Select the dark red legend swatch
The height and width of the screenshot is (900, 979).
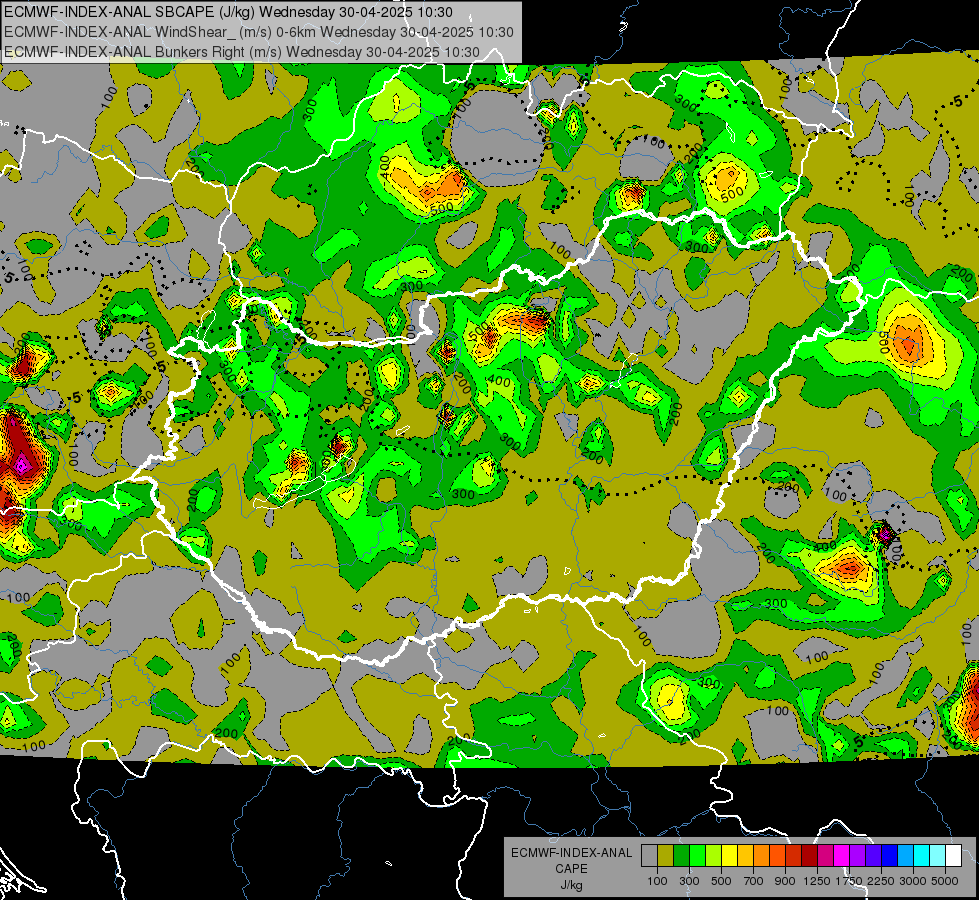click(x=809, y=855)
